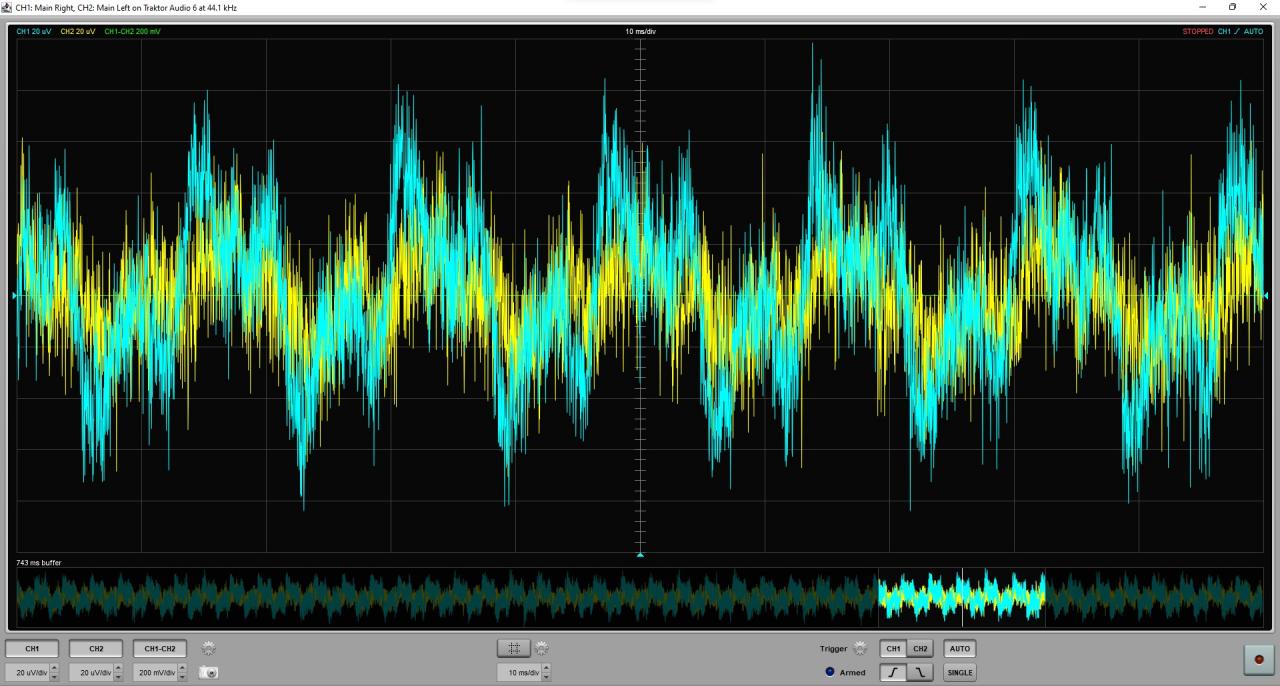
Task: Enable SINGLE trigger mode
Action: pyautogui.click(x=959, y=673)
